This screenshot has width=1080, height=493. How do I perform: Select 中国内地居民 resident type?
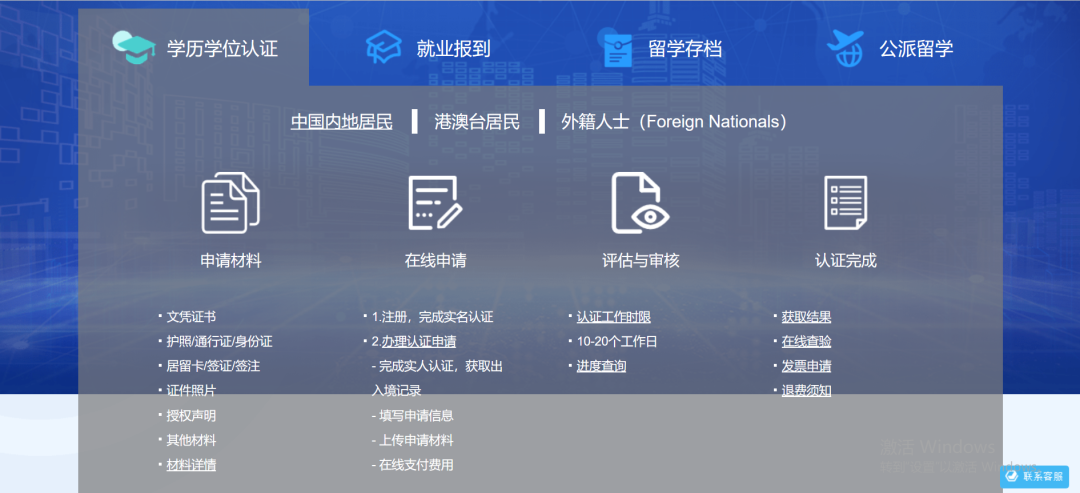(x=342, y=122)
